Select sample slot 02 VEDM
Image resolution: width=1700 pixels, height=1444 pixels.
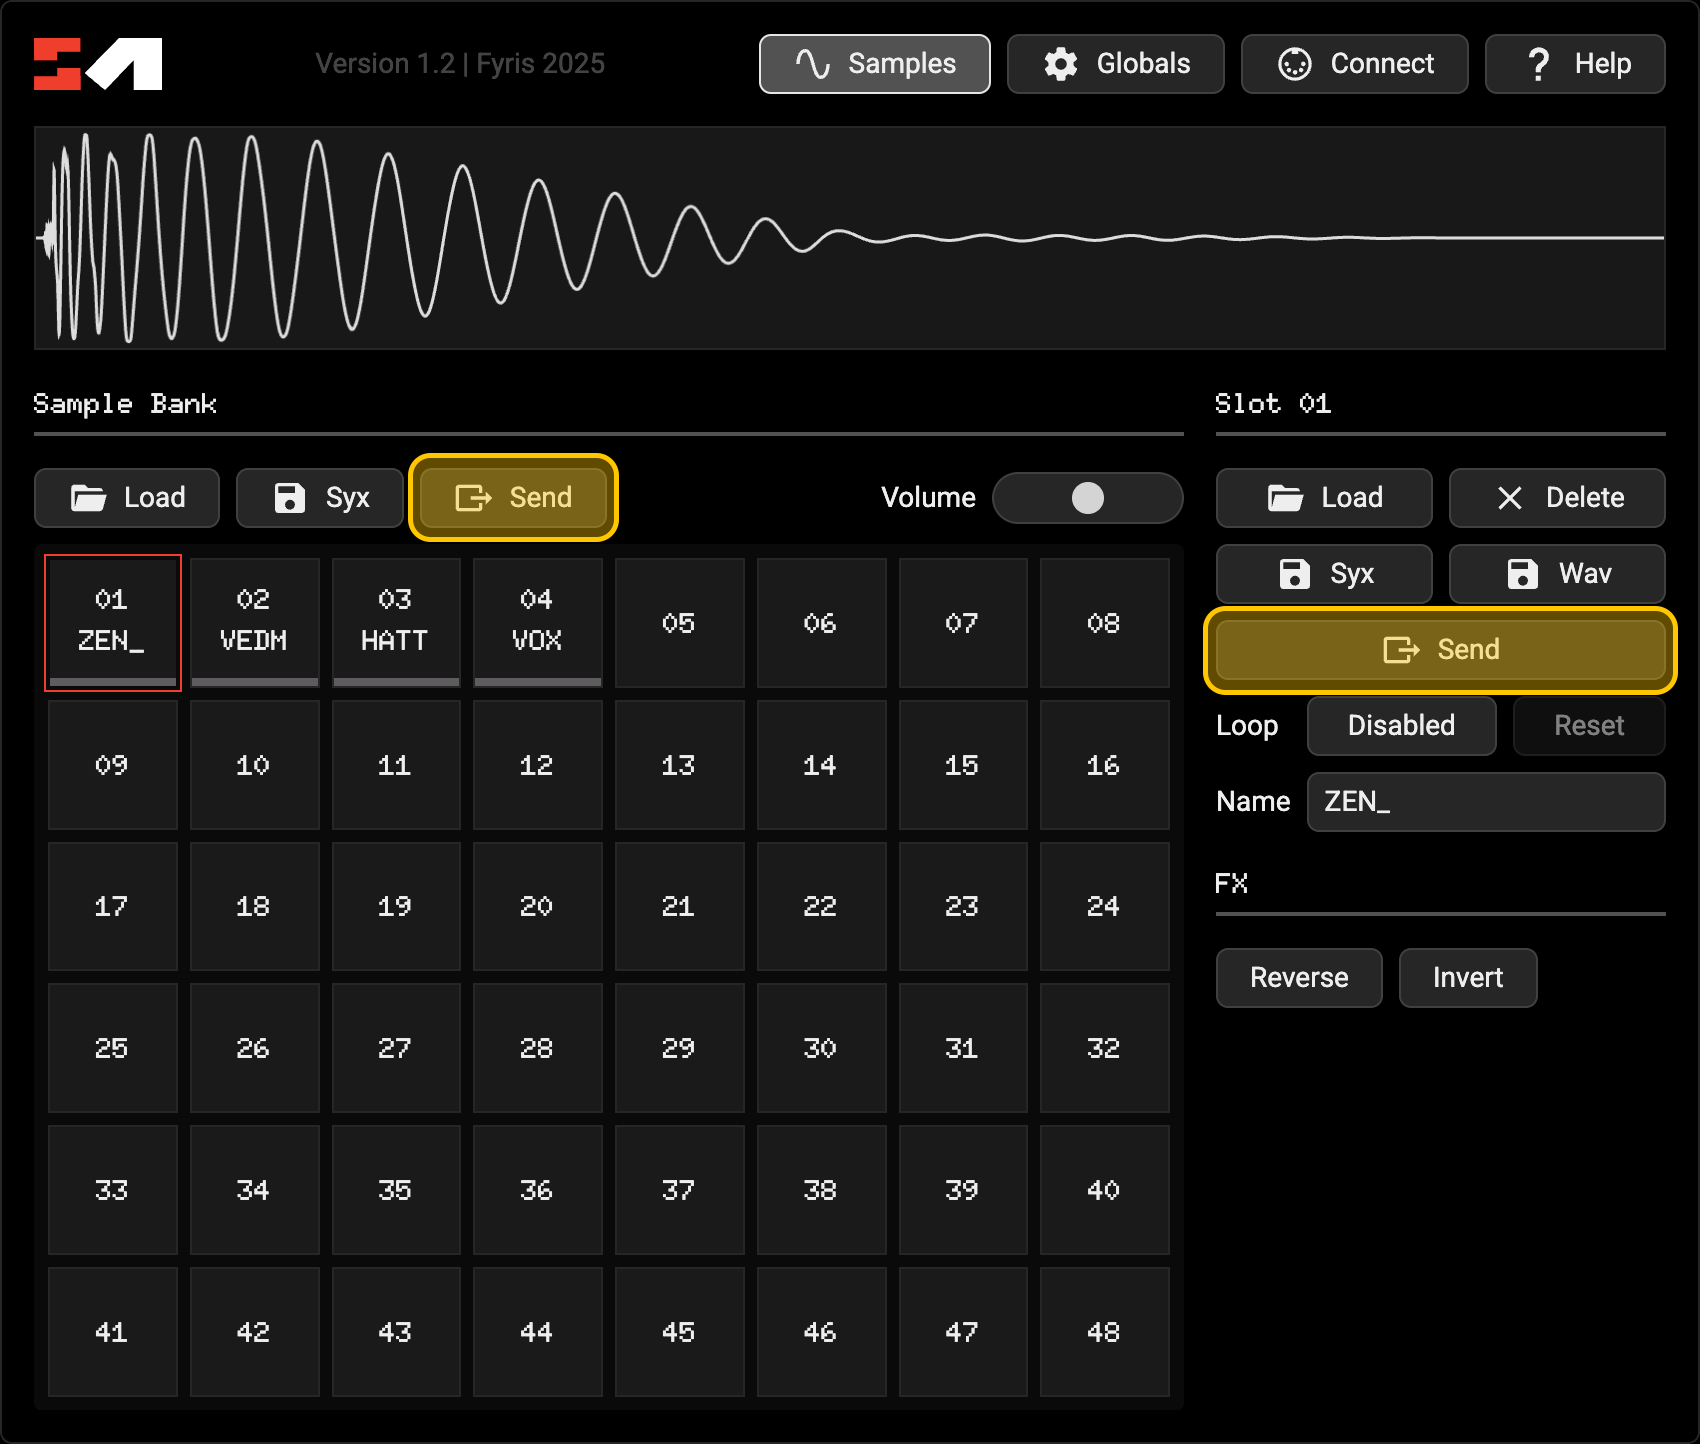click(254, 622)
